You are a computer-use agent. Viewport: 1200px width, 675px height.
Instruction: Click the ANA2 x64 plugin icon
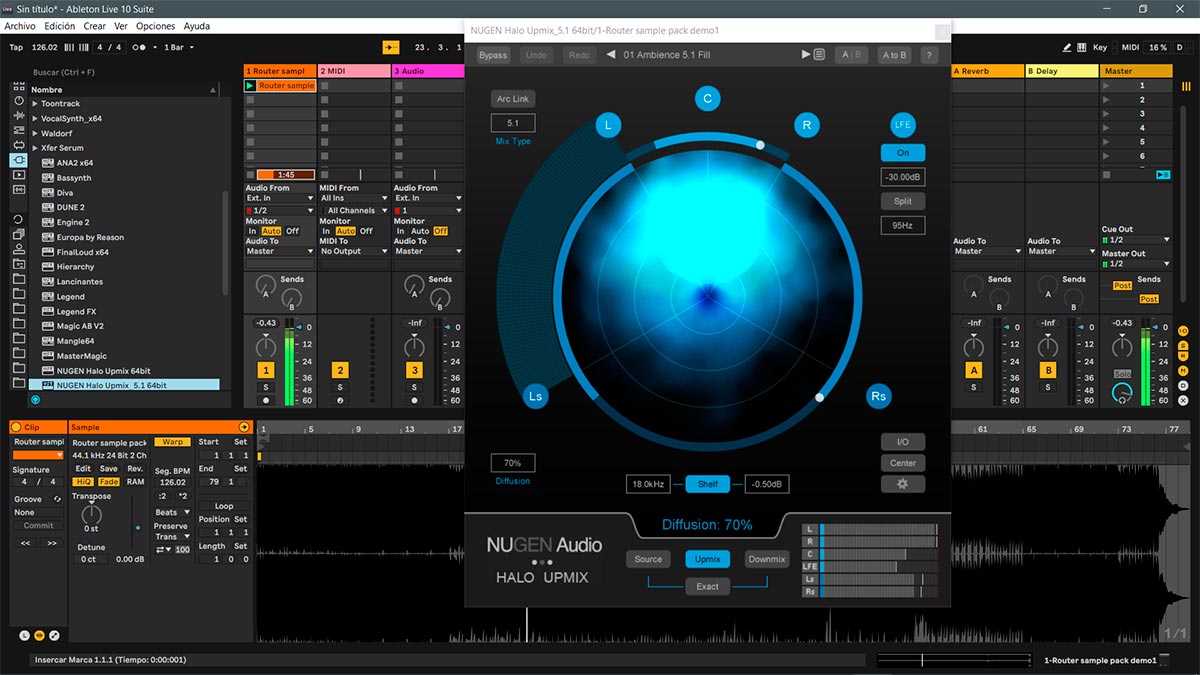coord(47,163)
